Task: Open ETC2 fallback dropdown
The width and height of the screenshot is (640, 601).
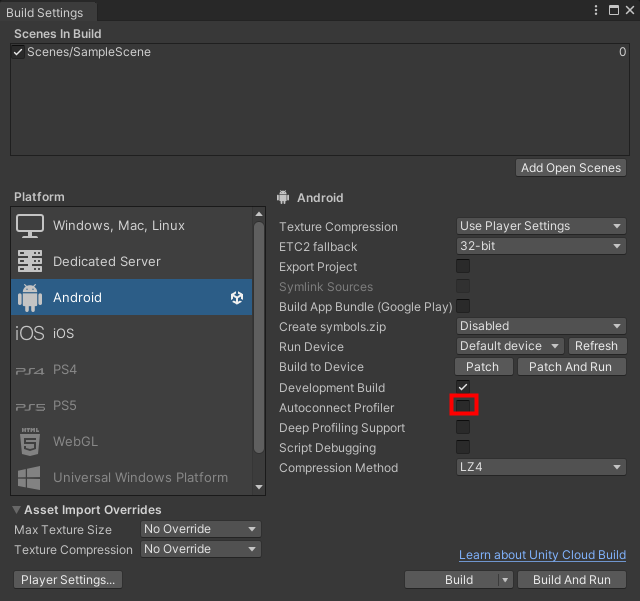Action: (541, 246)
